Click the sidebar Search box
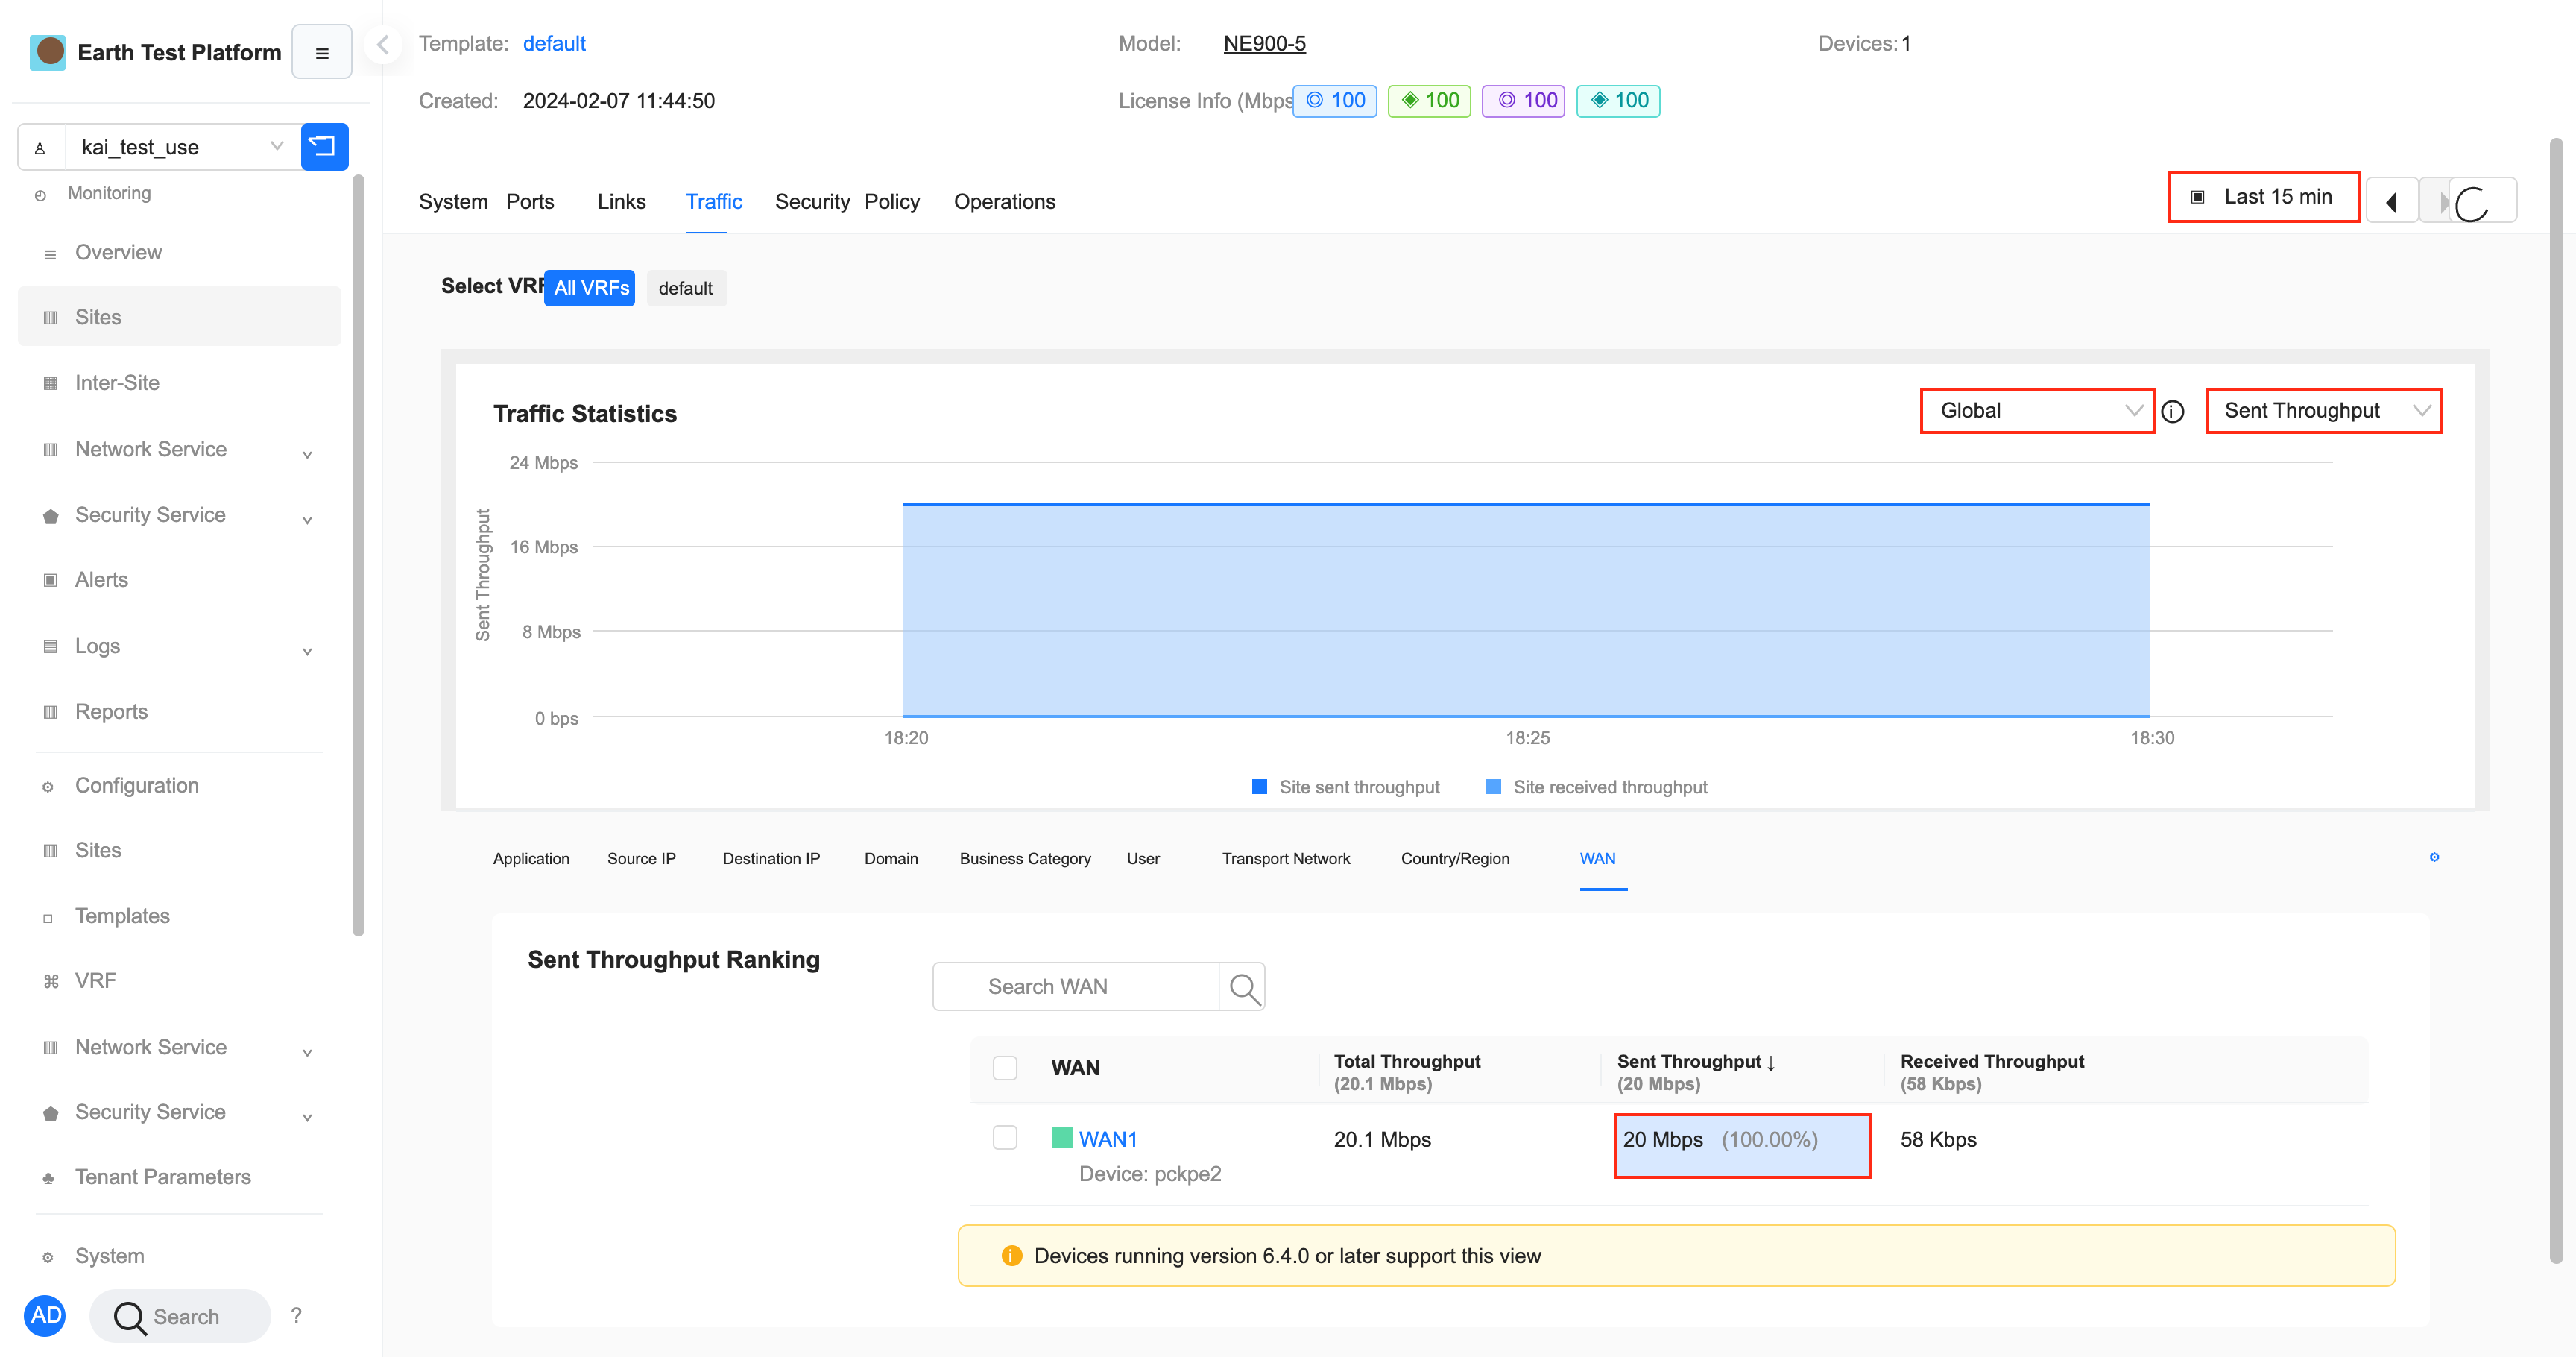 pyautogui.click(x=180, y=1317)
